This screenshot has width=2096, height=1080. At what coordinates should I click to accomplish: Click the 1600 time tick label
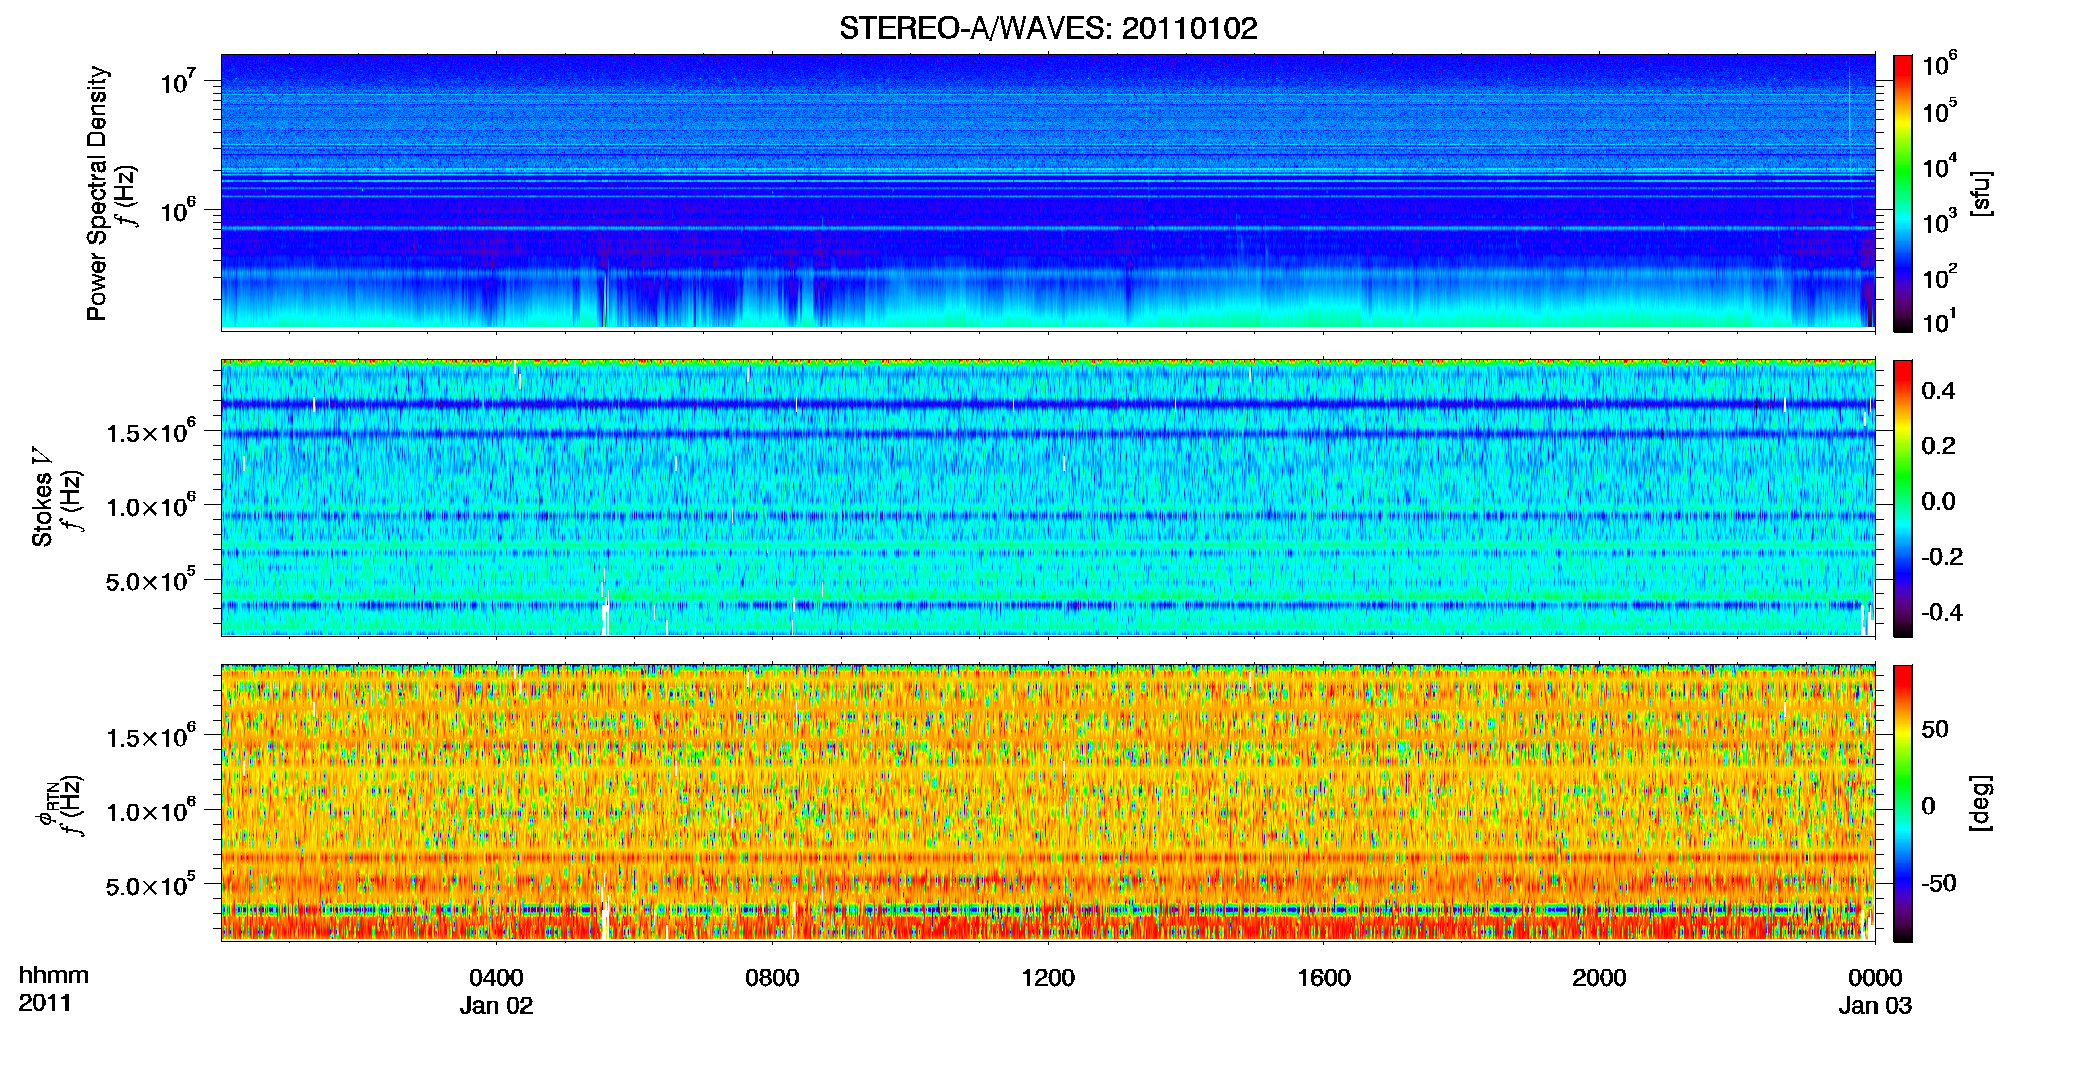pos(1324,977)
